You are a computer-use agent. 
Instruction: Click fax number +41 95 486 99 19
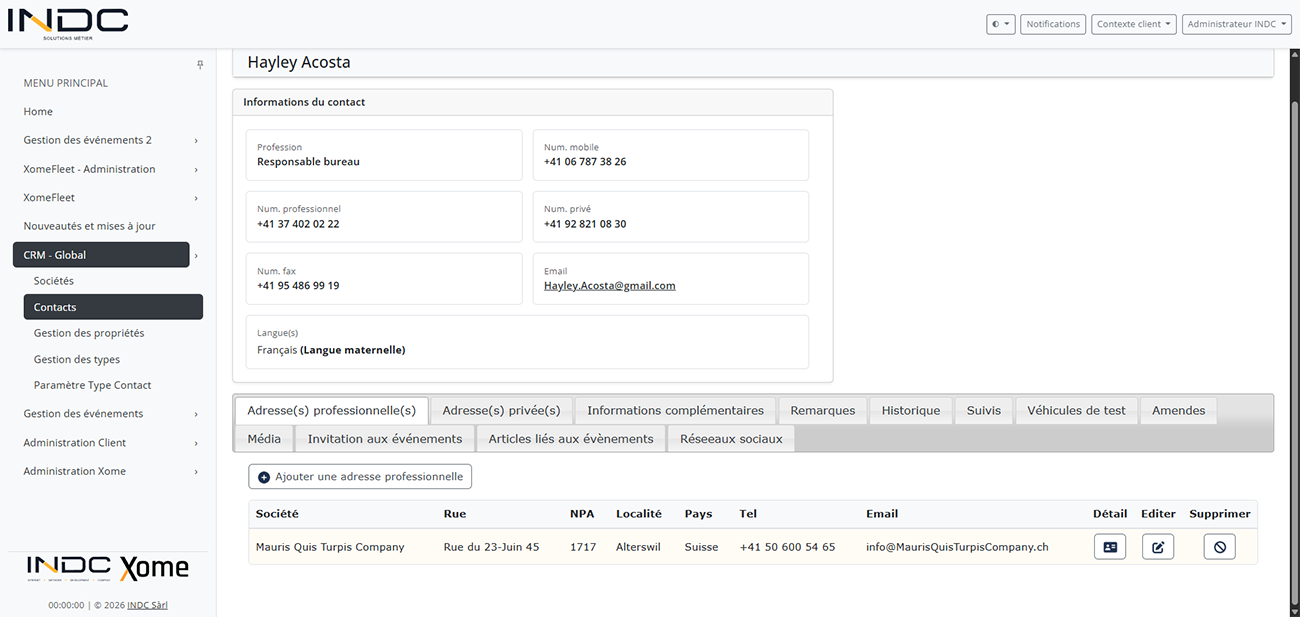(298, 286)
